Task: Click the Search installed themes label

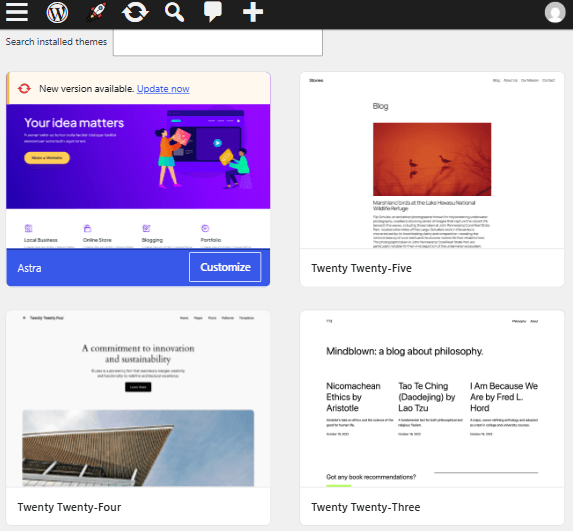Action: tap(56, 42)
